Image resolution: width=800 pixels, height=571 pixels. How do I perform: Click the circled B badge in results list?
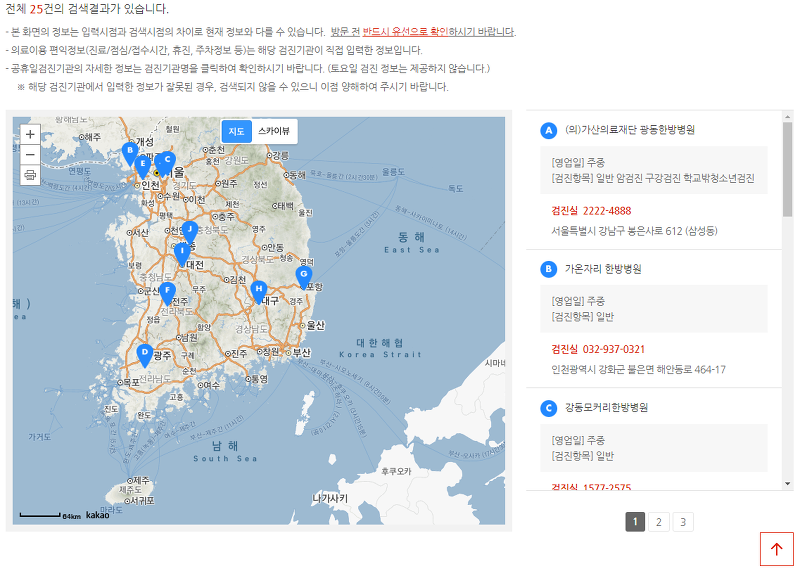coord(548,269)
